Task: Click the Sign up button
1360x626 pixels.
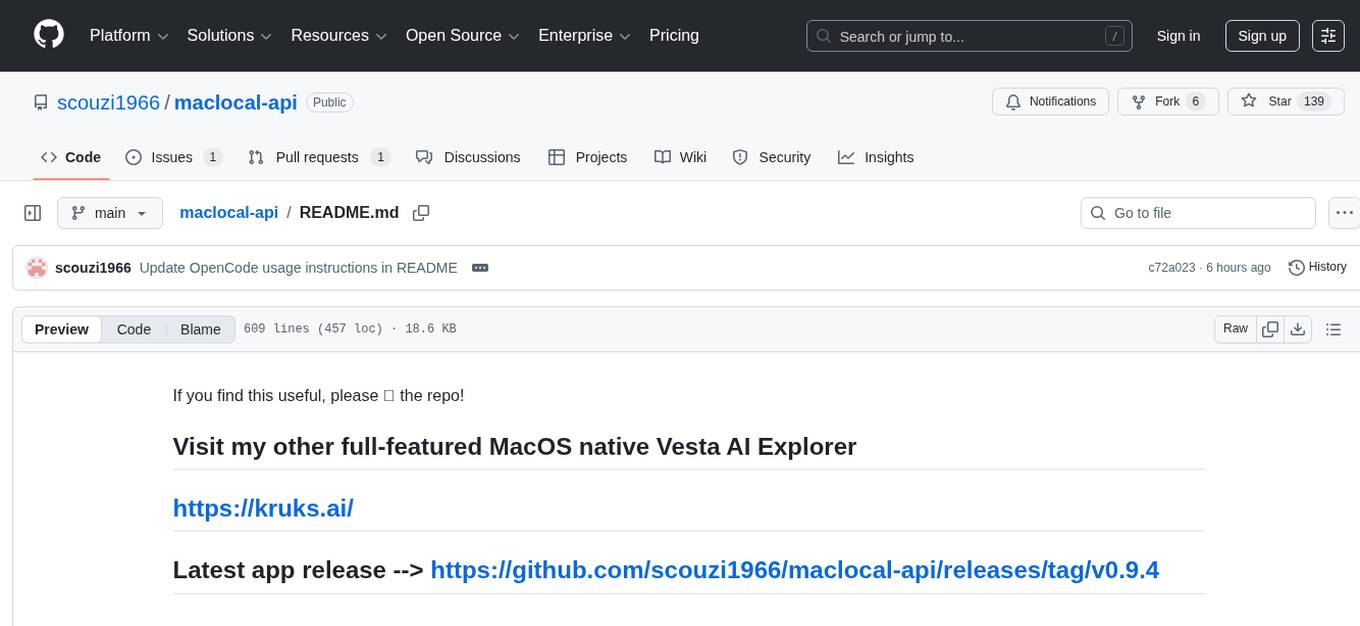Action: tap(1261, 35)
